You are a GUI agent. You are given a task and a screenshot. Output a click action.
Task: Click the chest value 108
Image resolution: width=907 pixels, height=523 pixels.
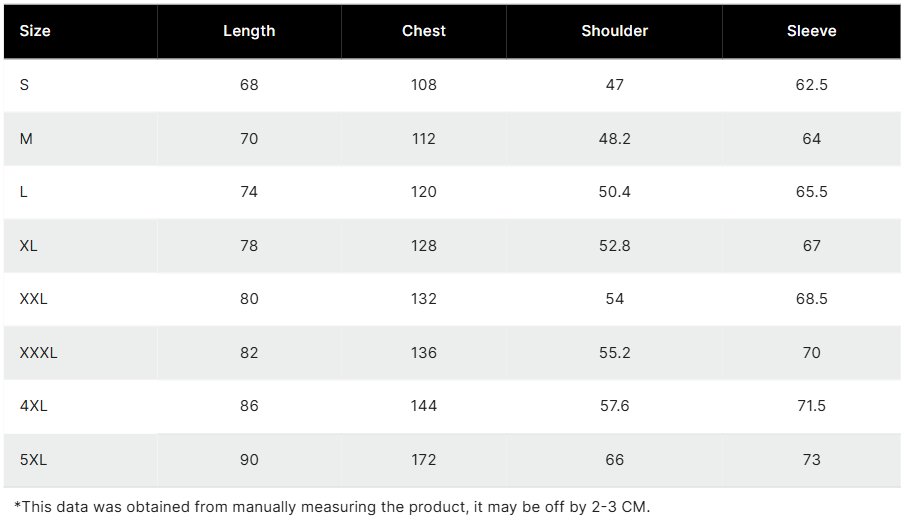pyautogui.click(x=424, y=85)
